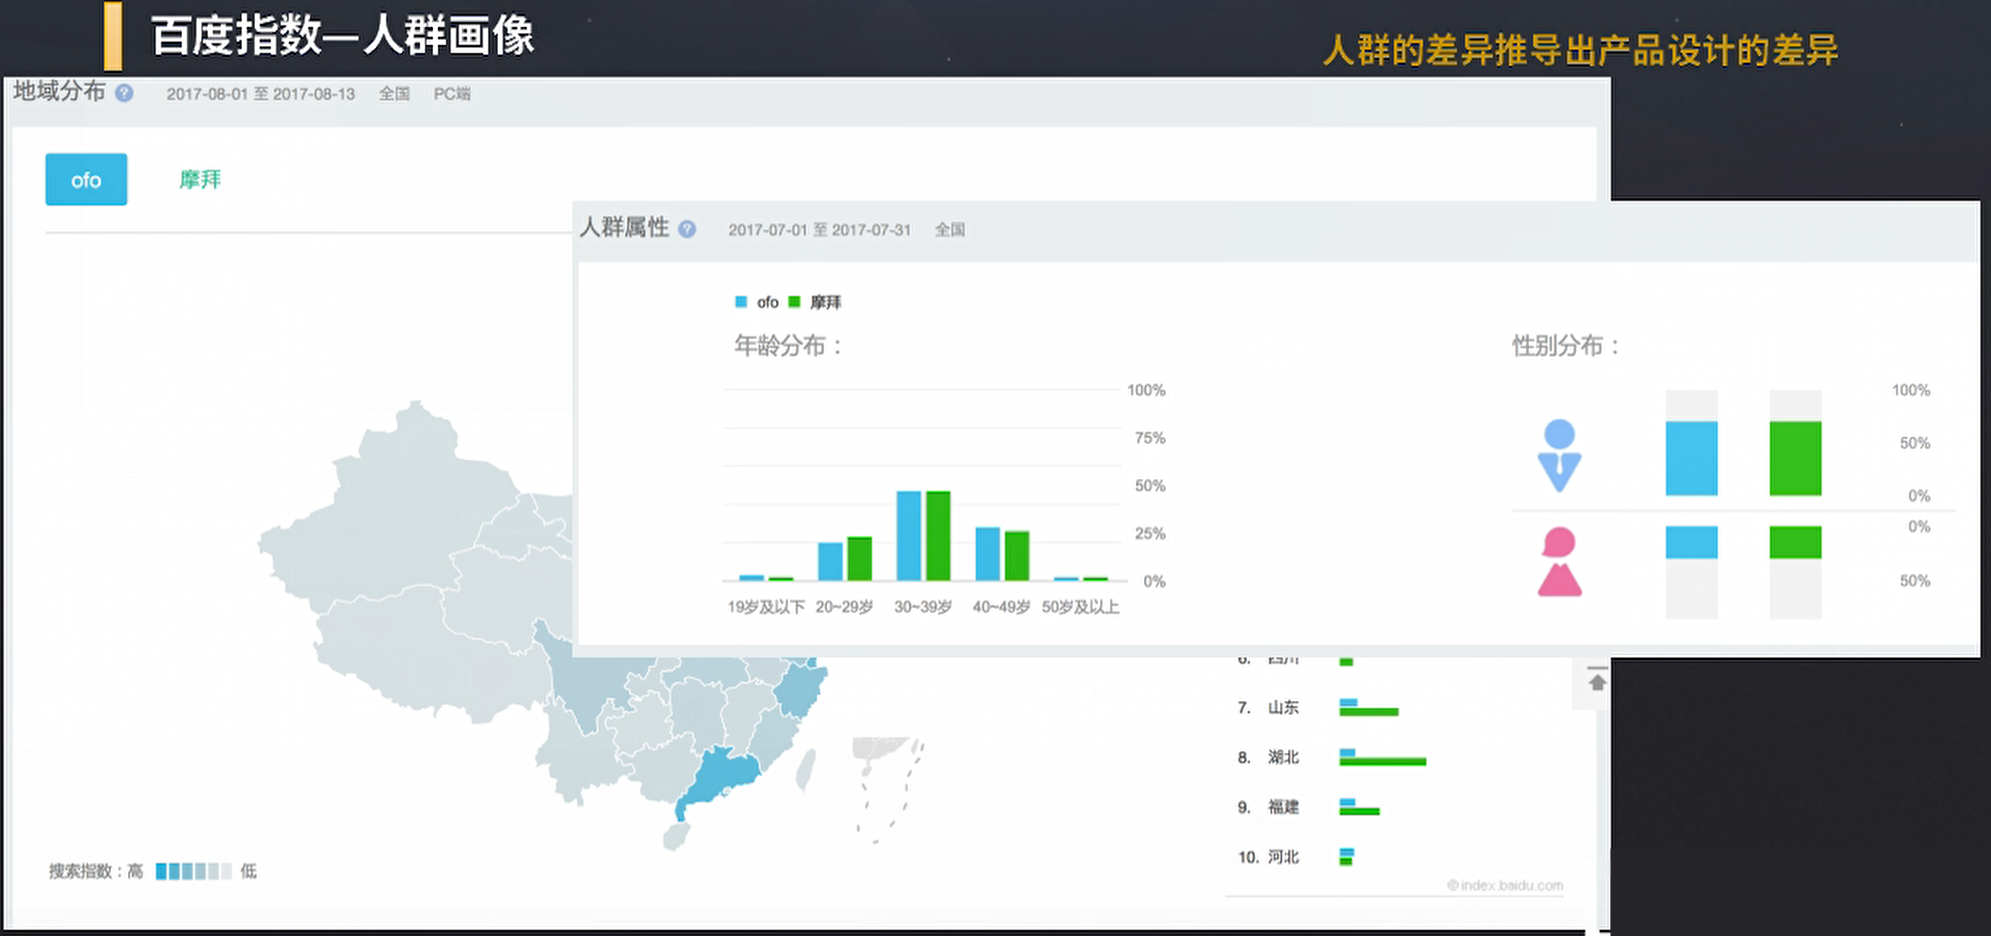
Task: Click the 人群属性 heading
Action: [624, 228]
